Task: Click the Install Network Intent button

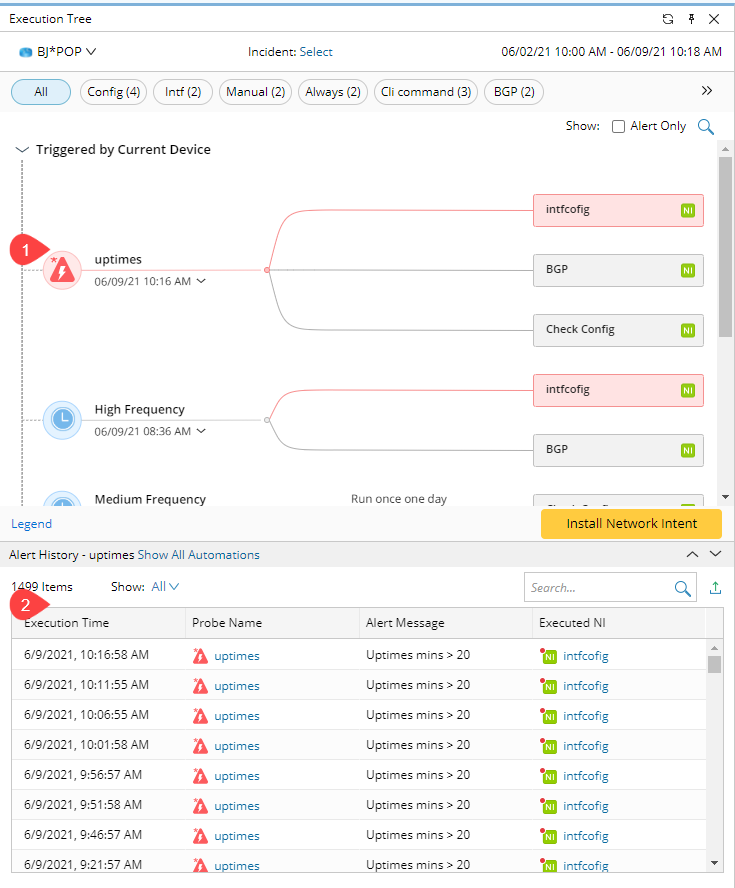Action: tap(631, 524)
